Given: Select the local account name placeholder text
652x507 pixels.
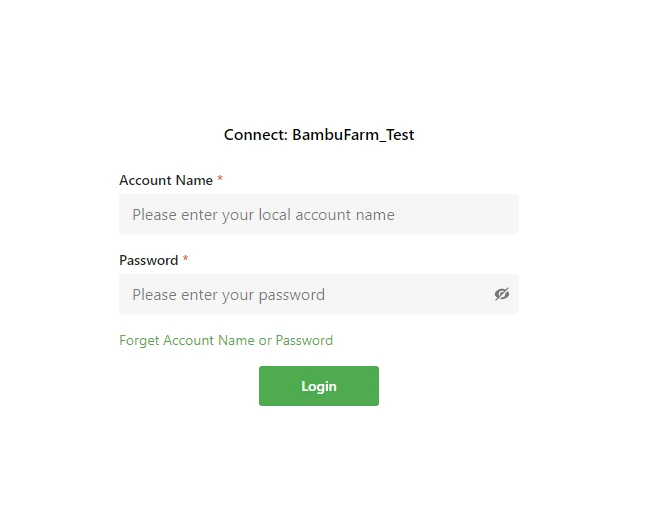Looking at the screenshot, I should click(x=263, y=214).
